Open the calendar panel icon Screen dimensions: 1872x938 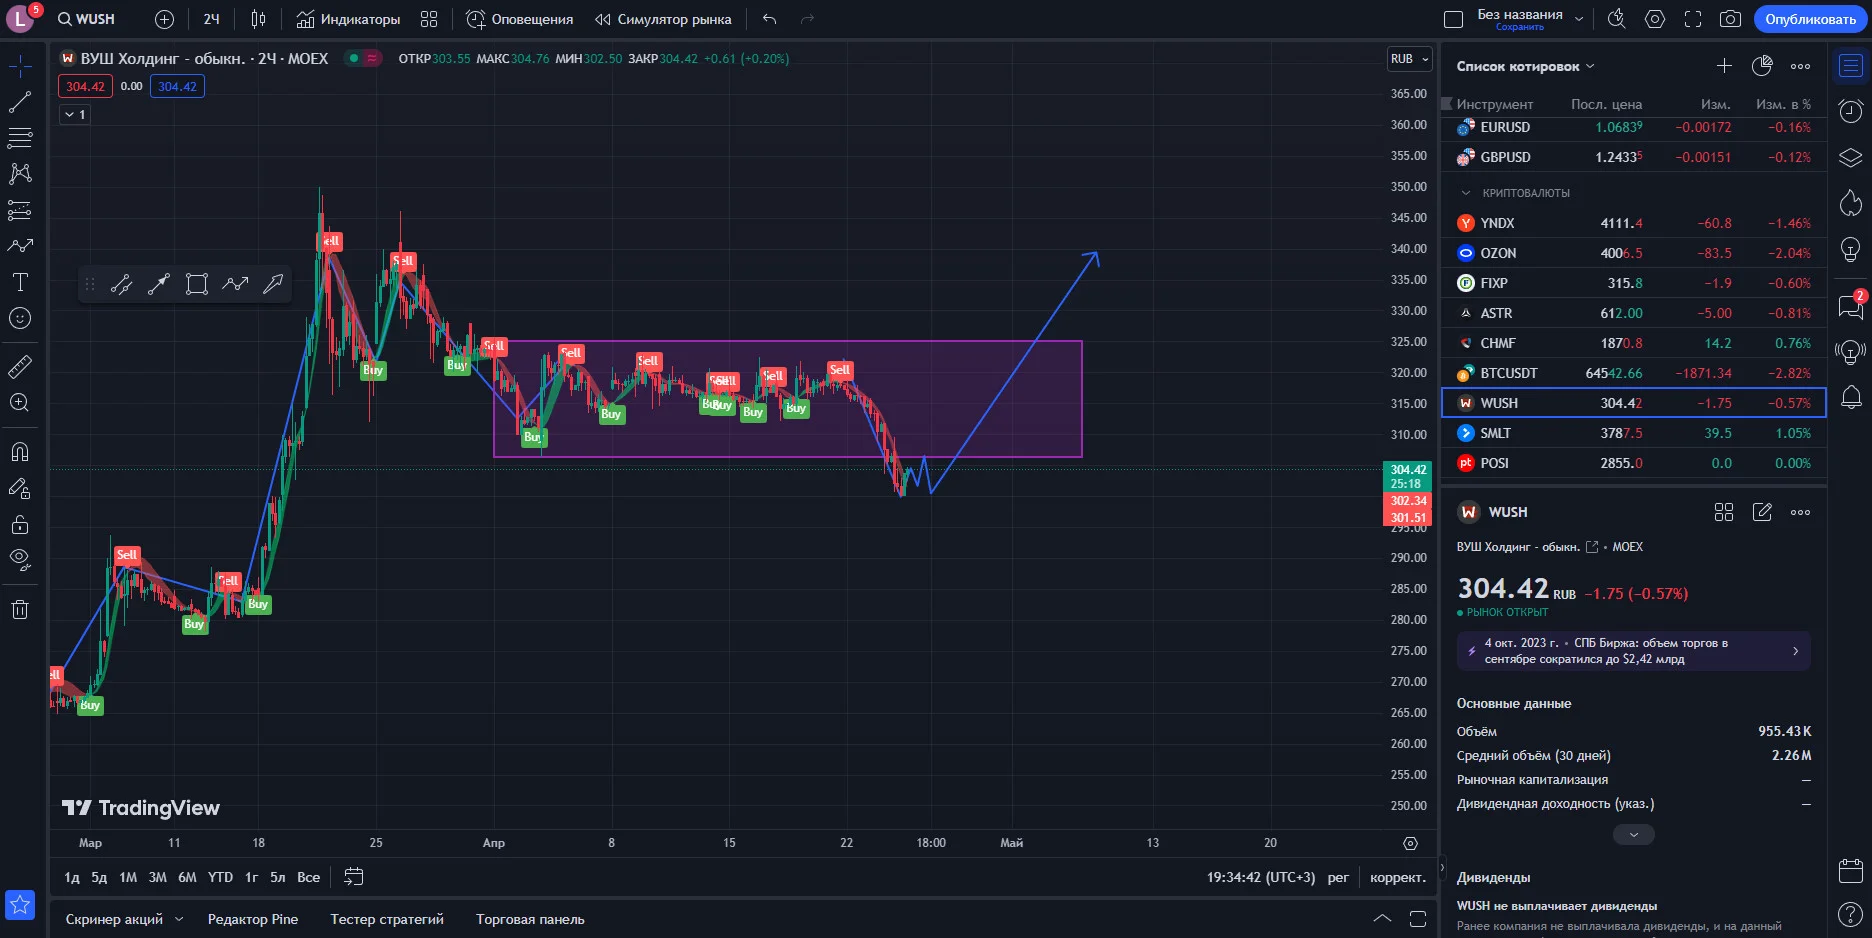coord(1851,870)
